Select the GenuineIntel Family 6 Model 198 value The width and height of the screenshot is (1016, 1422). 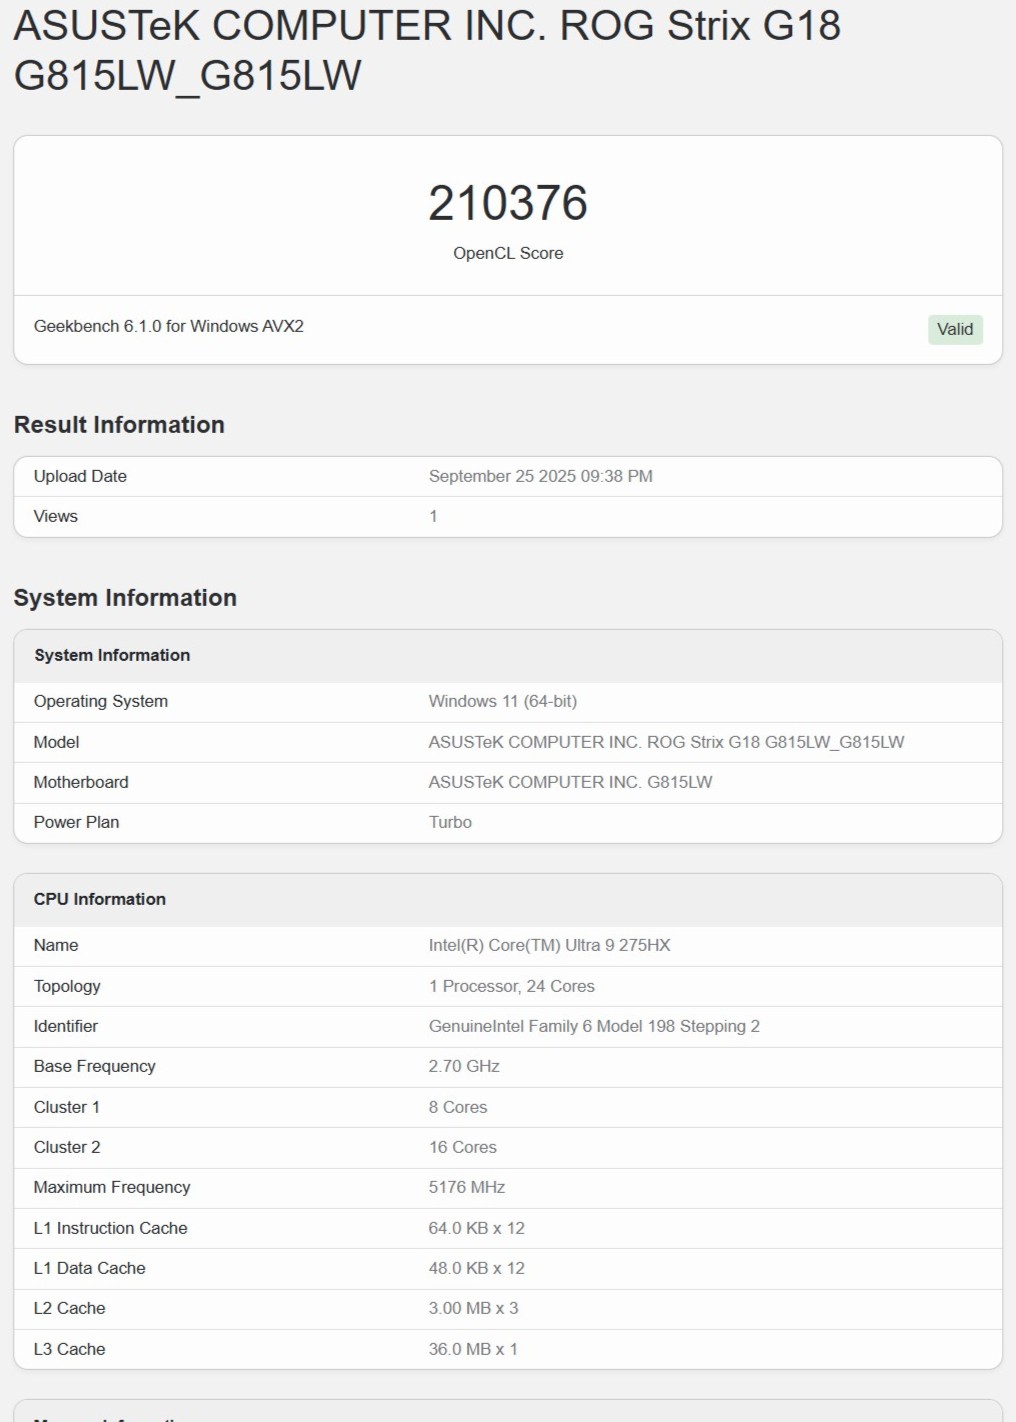pyautogui.click(x=594, y=1026)
